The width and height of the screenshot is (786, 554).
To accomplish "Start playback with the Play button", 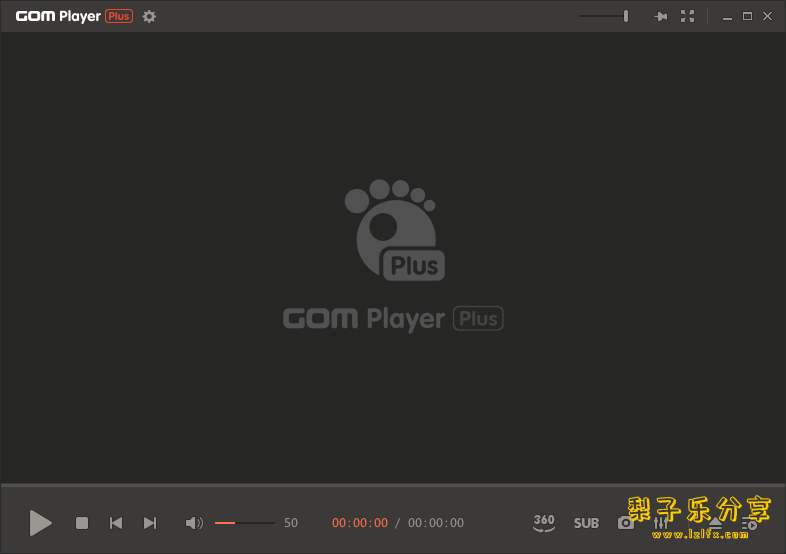I will 41,523.
